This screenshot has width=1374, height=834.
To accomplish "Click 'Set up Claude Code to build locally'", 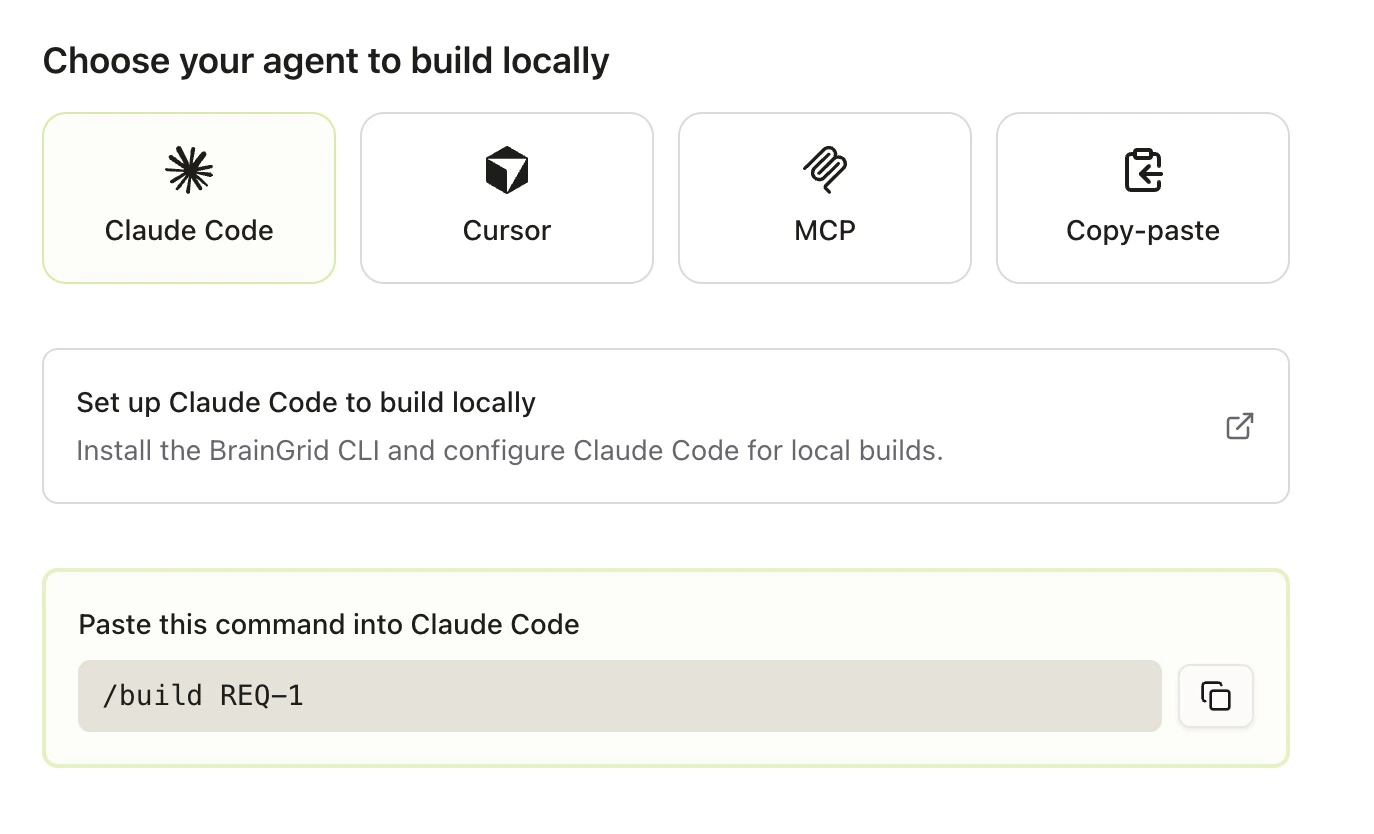I will pyautogui.click(x=306, y=402).
